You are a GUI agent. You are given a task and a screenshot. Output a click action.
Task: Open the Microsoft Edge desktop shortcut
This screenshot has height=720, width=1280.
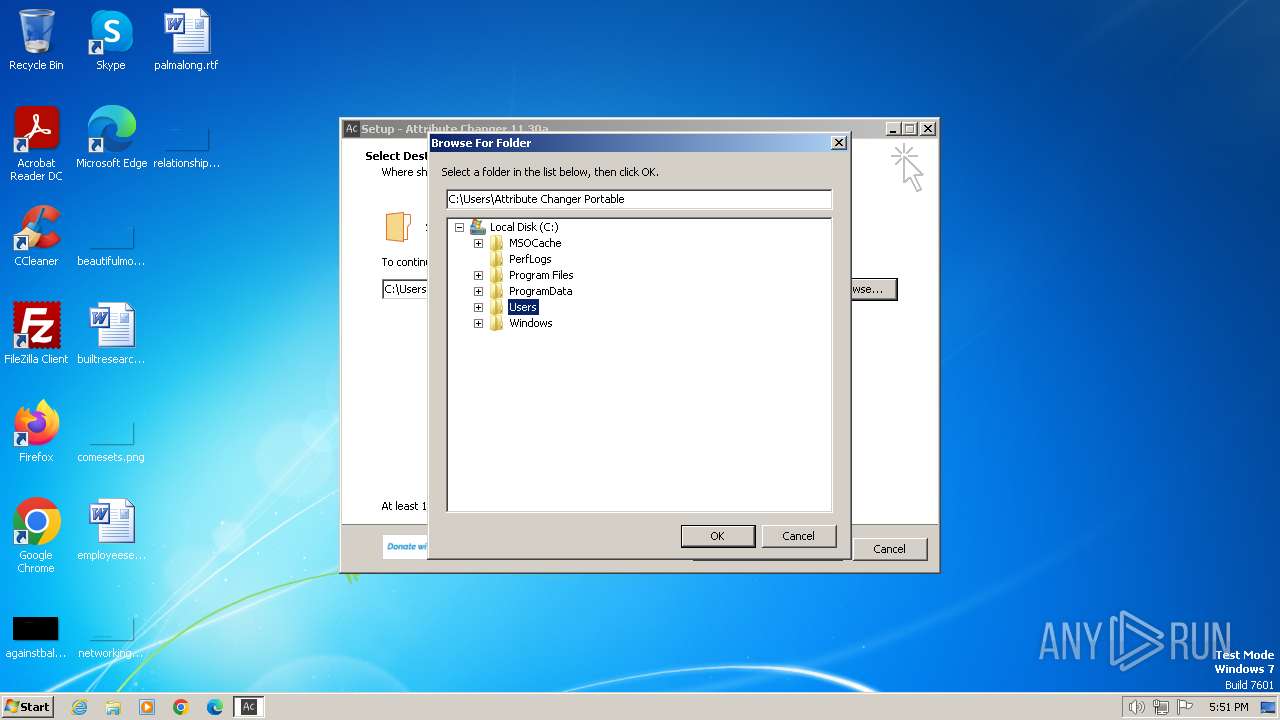111,138
